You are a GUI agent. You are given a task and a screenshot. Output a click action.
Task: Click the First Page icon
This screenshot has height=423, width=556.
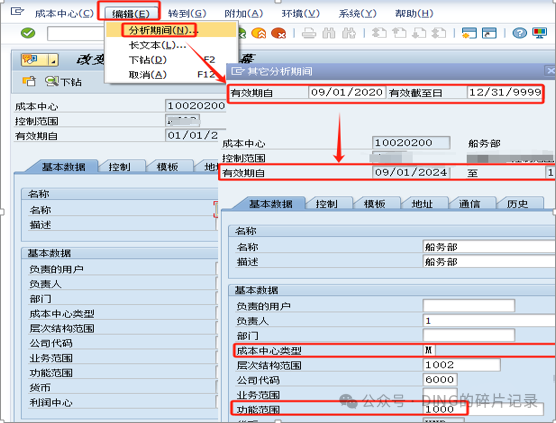(x=379, y=33)
